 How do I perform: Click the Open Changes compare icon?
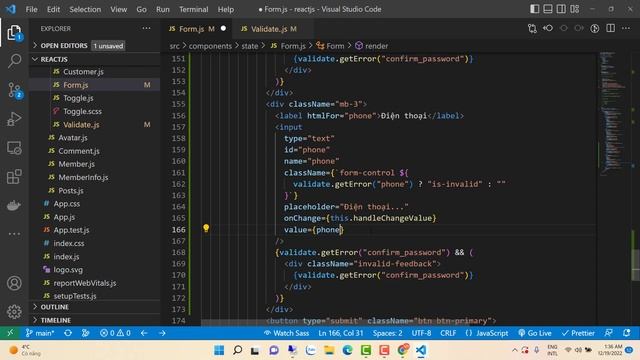(x=532, y=29)
